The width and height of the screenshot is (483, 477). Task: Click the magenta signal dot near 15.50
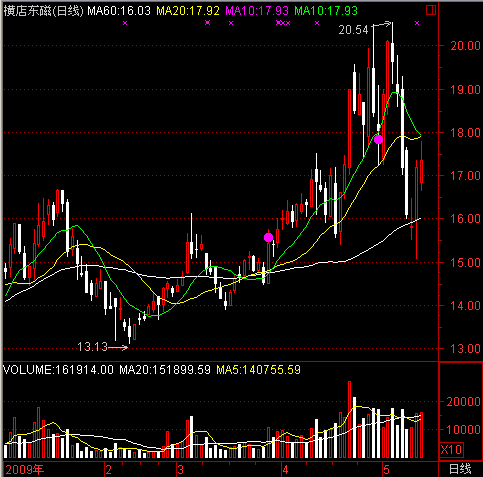pyautogui.click(x=268, y=237)
